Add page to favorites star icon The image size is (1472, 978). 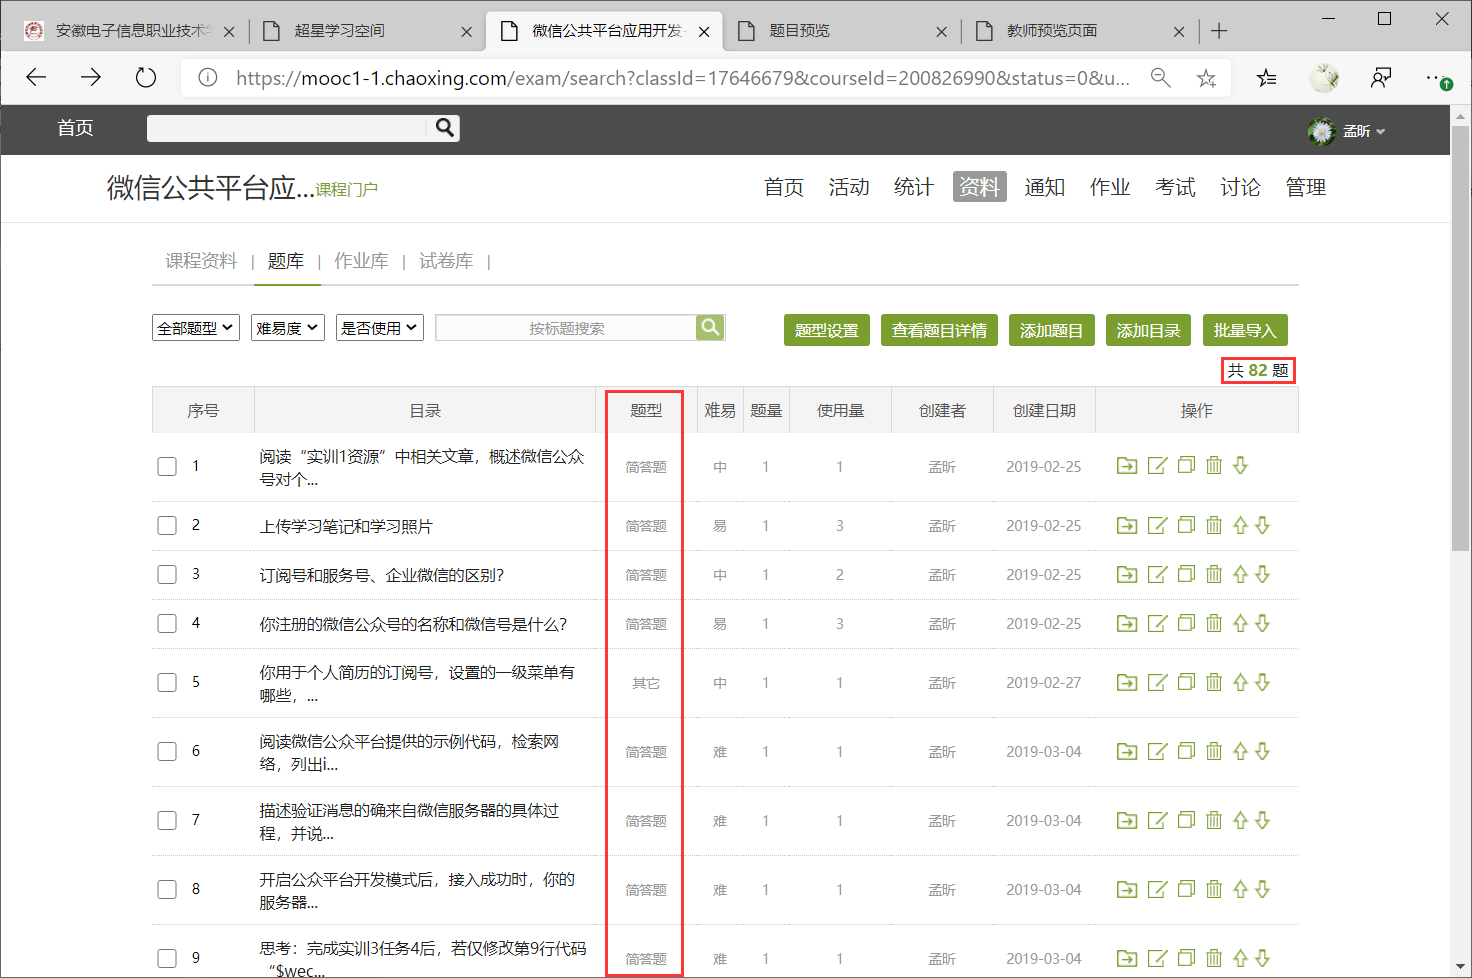click(x=1207, y=78)
